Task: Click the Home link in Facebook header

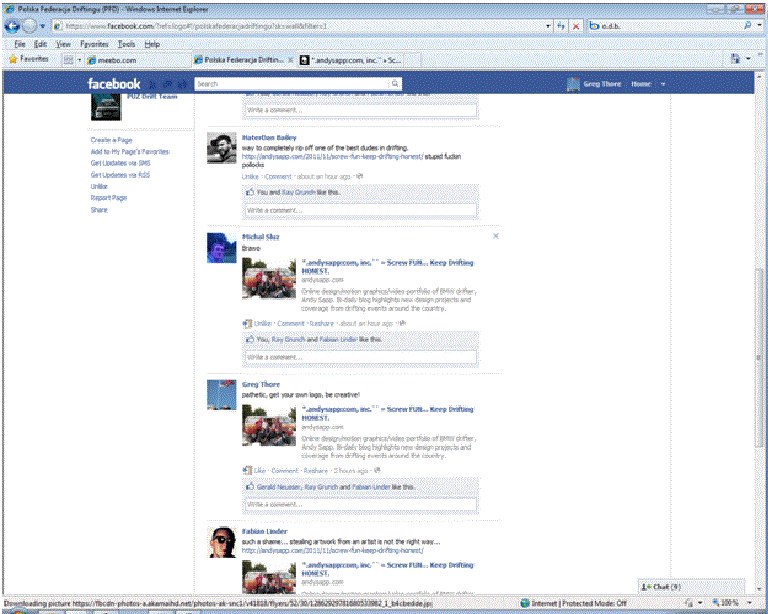Action: [641, 84]
